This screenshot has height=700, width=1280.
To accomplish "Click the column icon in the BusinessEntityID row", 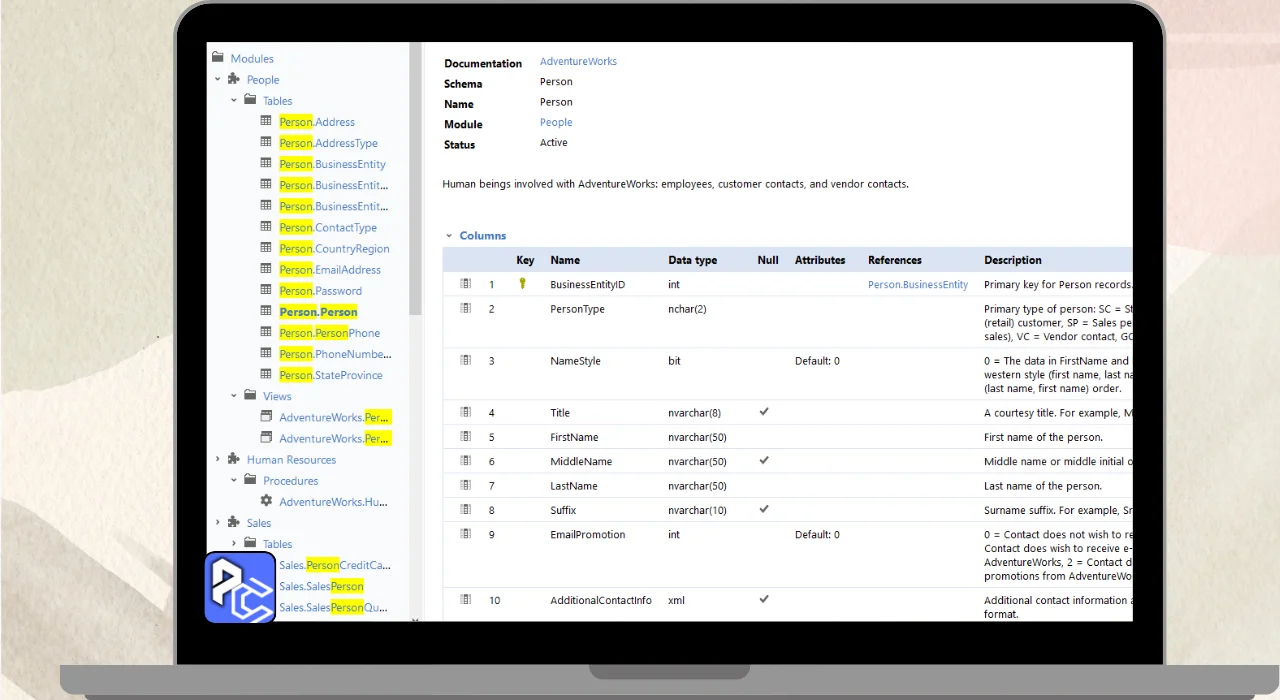I will 465,284.
